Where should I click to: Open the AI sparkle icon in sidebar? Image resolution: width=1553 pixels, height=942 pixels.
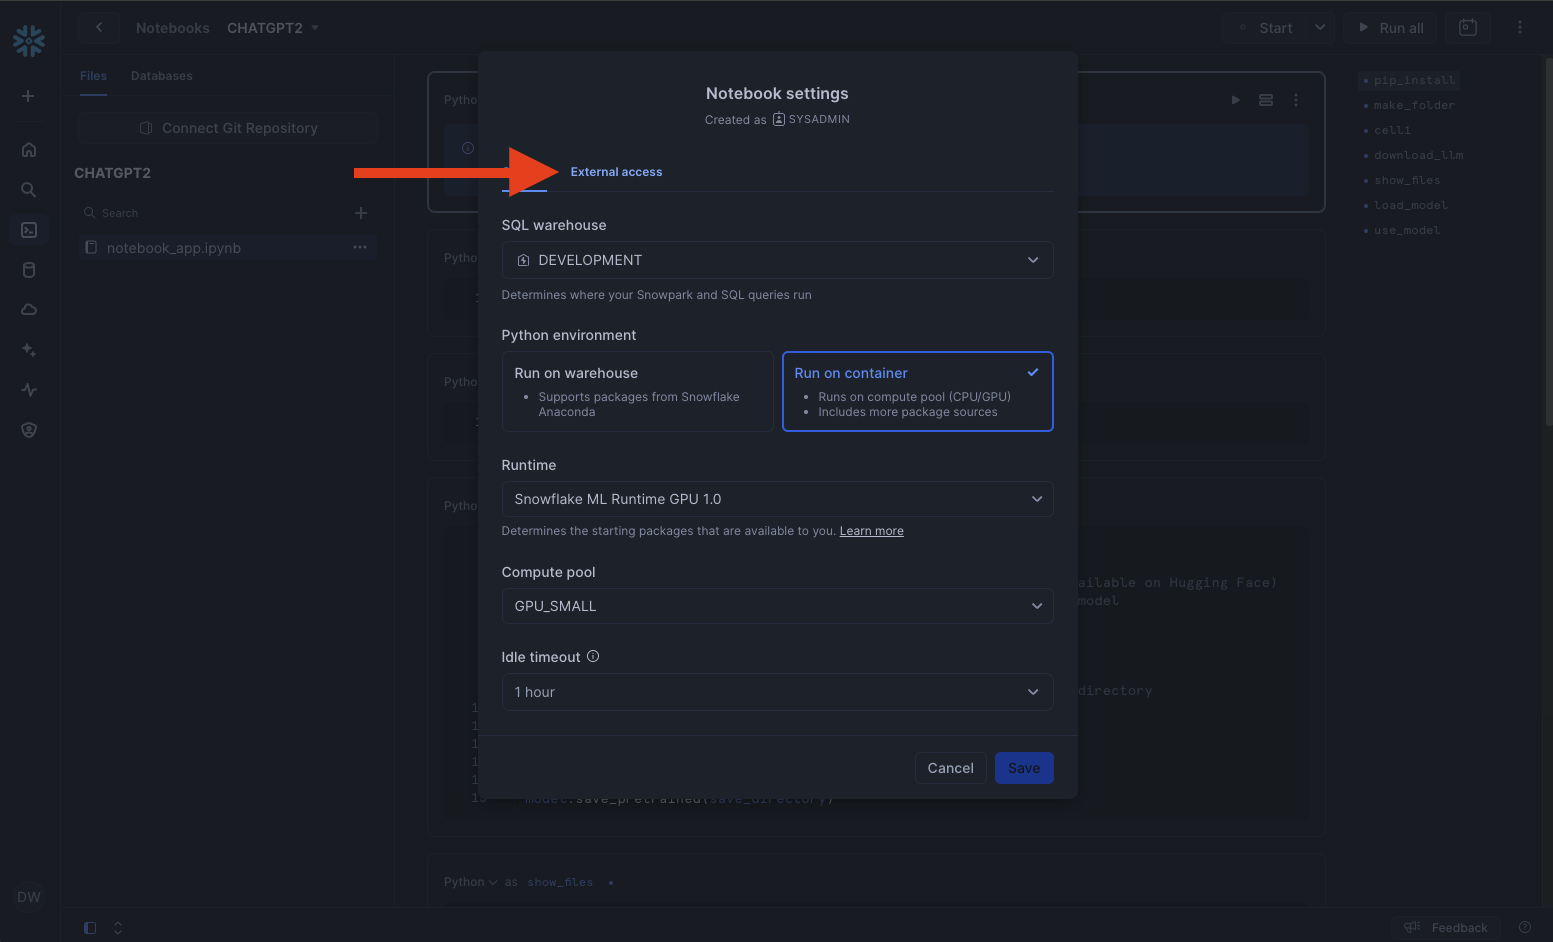point(29,350)
